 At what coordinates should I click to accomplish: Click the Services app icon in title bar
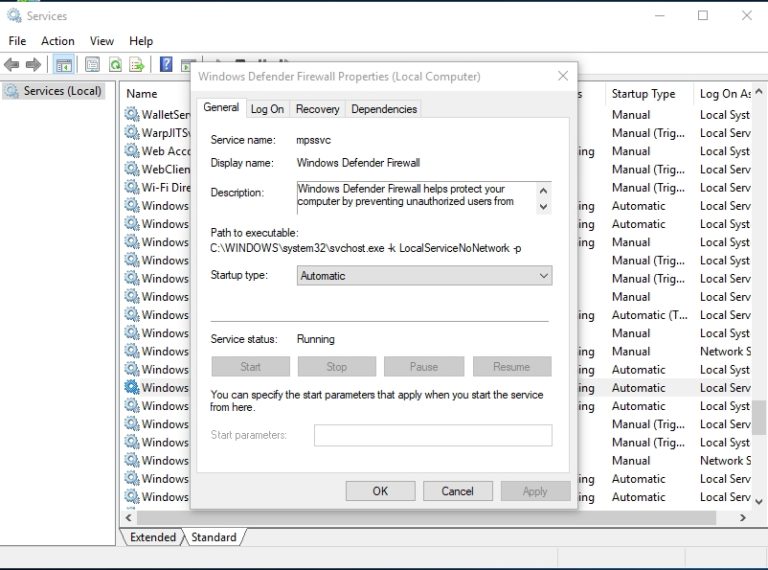tap(14, 16)
